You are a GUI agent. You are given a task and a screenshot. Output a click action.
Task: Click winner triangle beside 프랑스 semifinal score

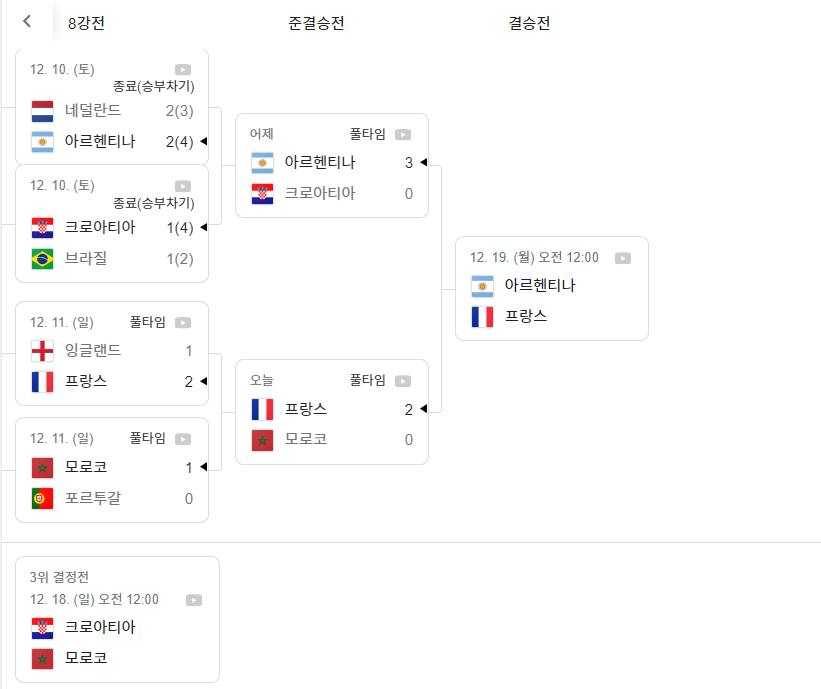pos(426,409)
